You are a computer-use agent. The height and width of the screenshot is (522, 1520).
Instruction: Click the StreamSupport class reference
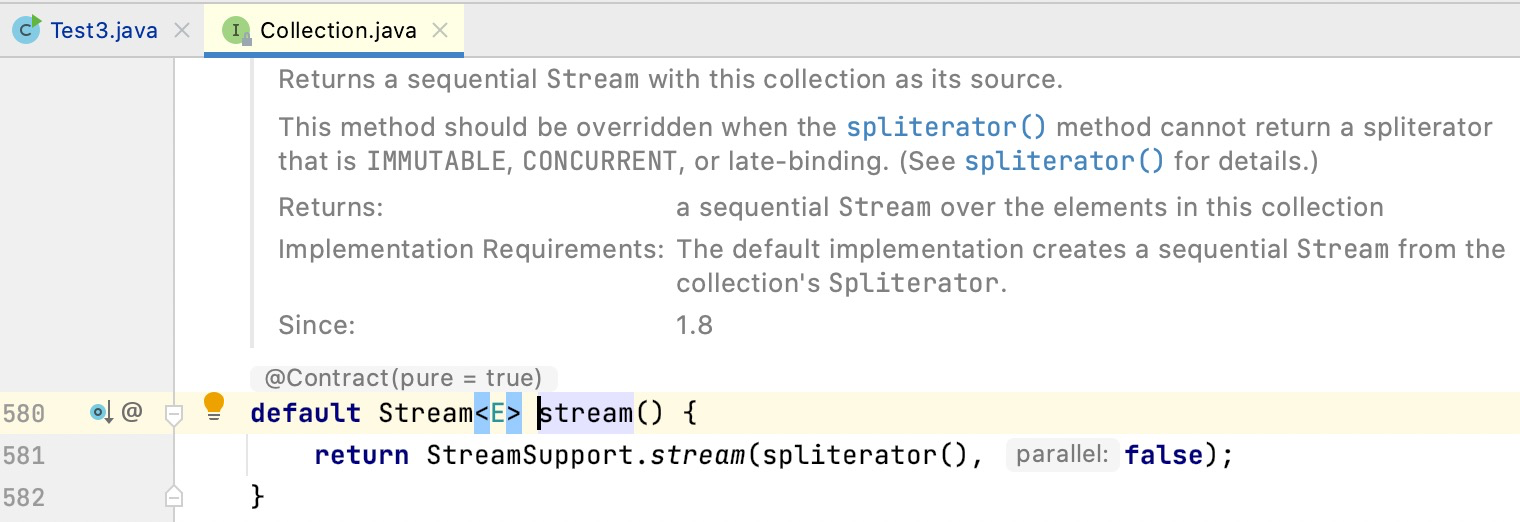tap(532, 456)
